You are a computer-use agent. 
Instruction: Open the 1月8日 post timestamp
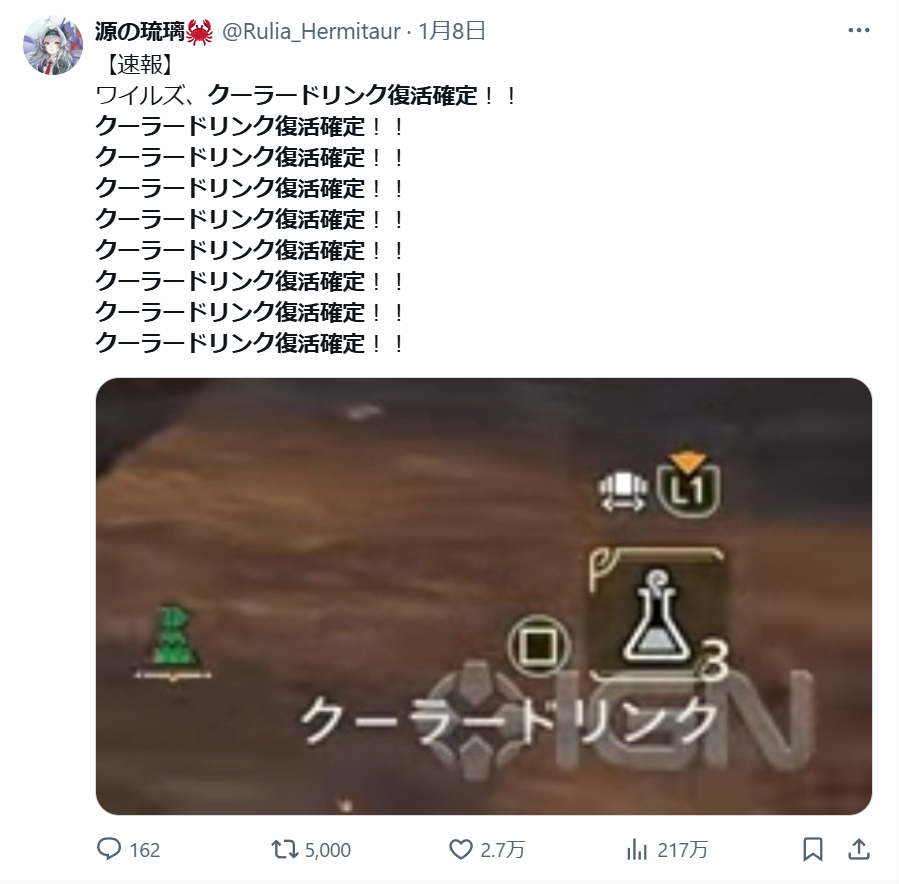click(x=452, y=31)
